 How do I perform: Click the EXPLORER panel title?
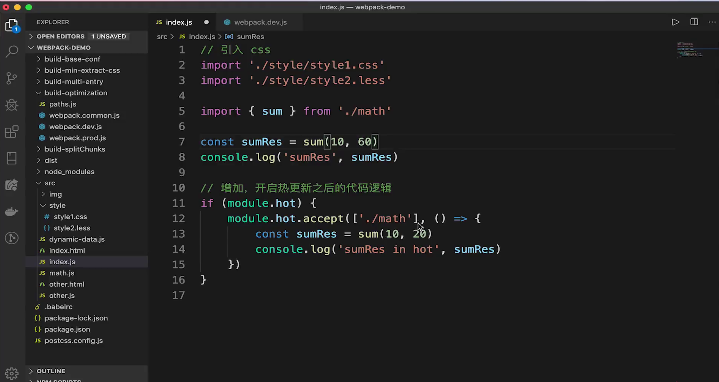[53, 22]
